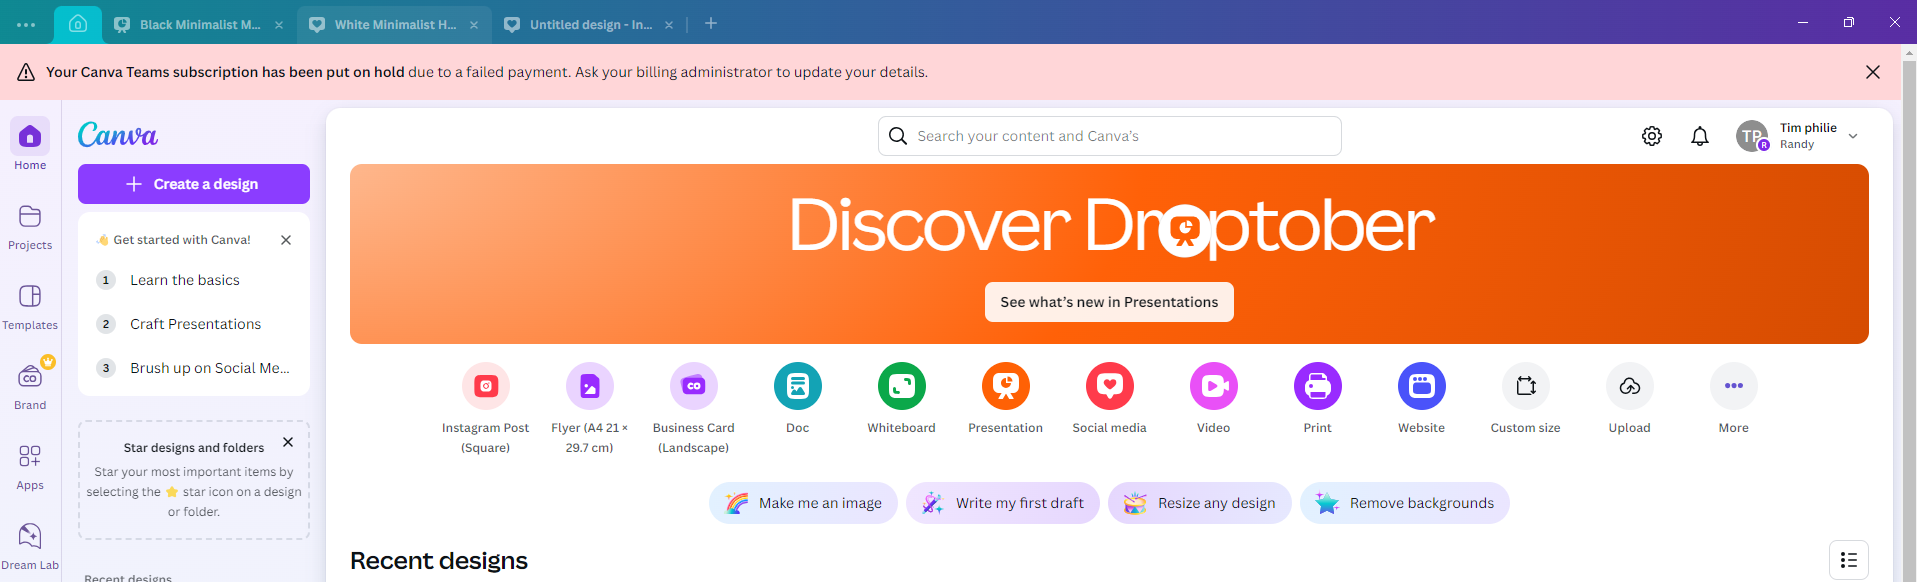Open a new tab with plus button
This screenshot has width=1917, height=582.
(x=711, y=23)
